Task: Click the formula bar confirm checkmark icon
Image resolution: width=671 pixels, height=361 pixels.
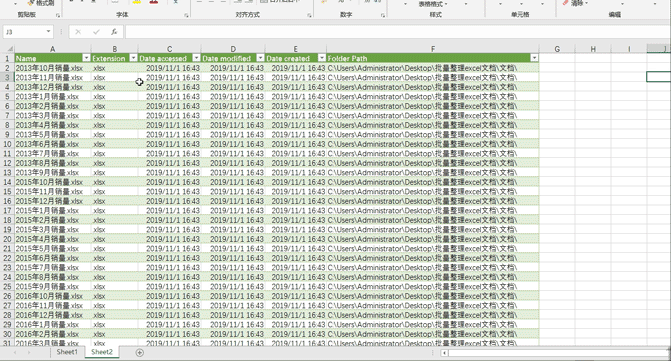Action: [96, 32]
